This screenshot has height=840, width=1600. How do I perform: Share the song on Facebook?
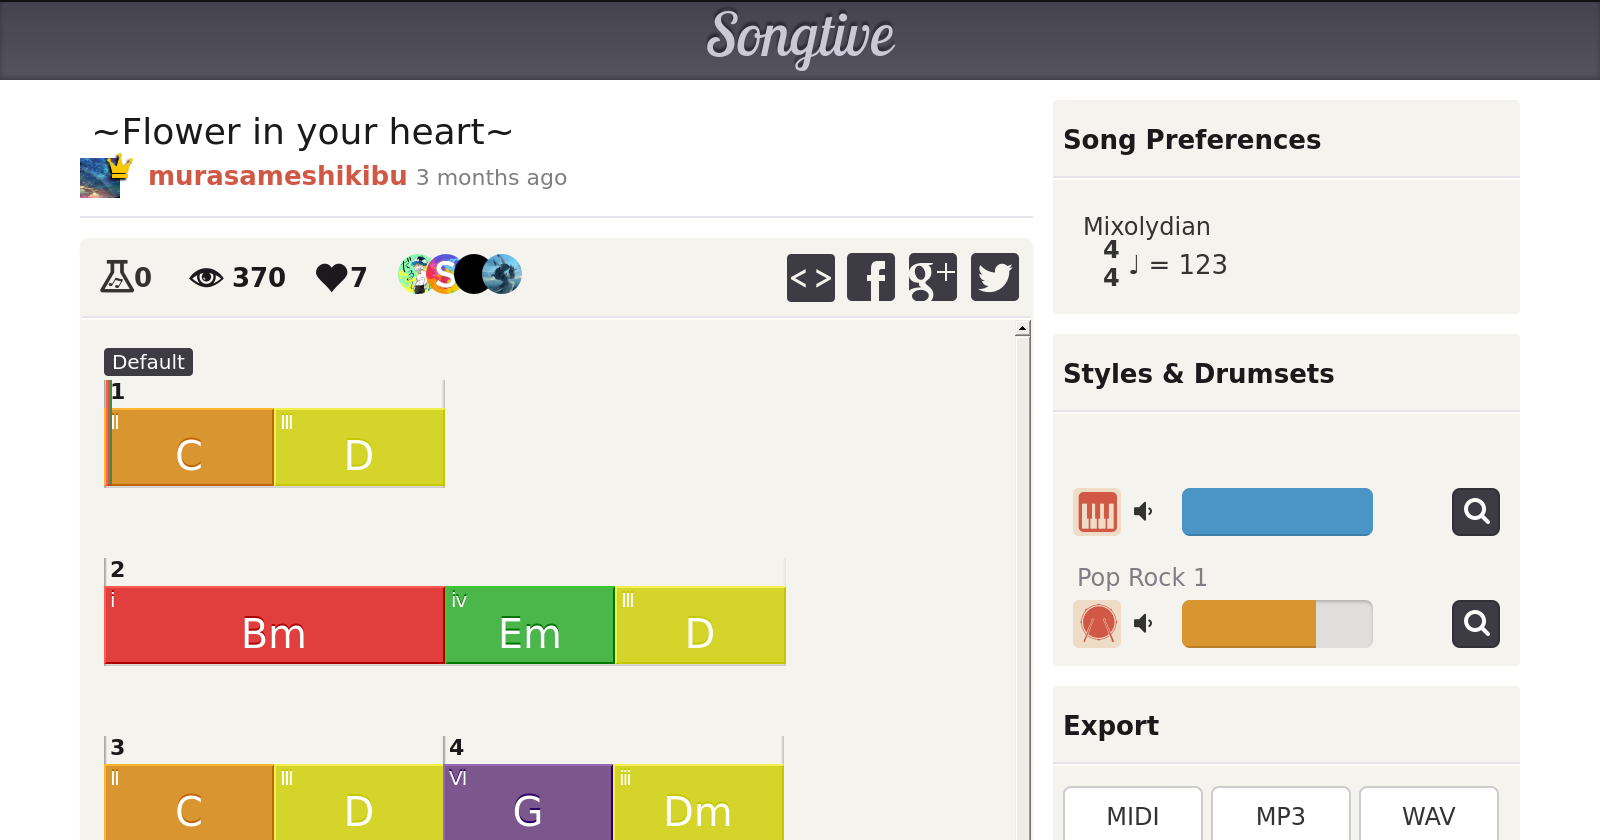click(871, 277)
